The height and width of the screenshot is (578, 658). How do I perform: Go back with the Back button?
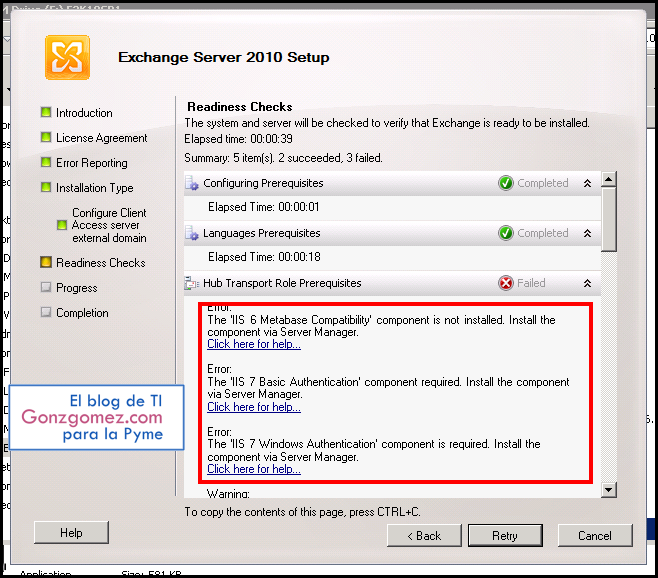424,536
